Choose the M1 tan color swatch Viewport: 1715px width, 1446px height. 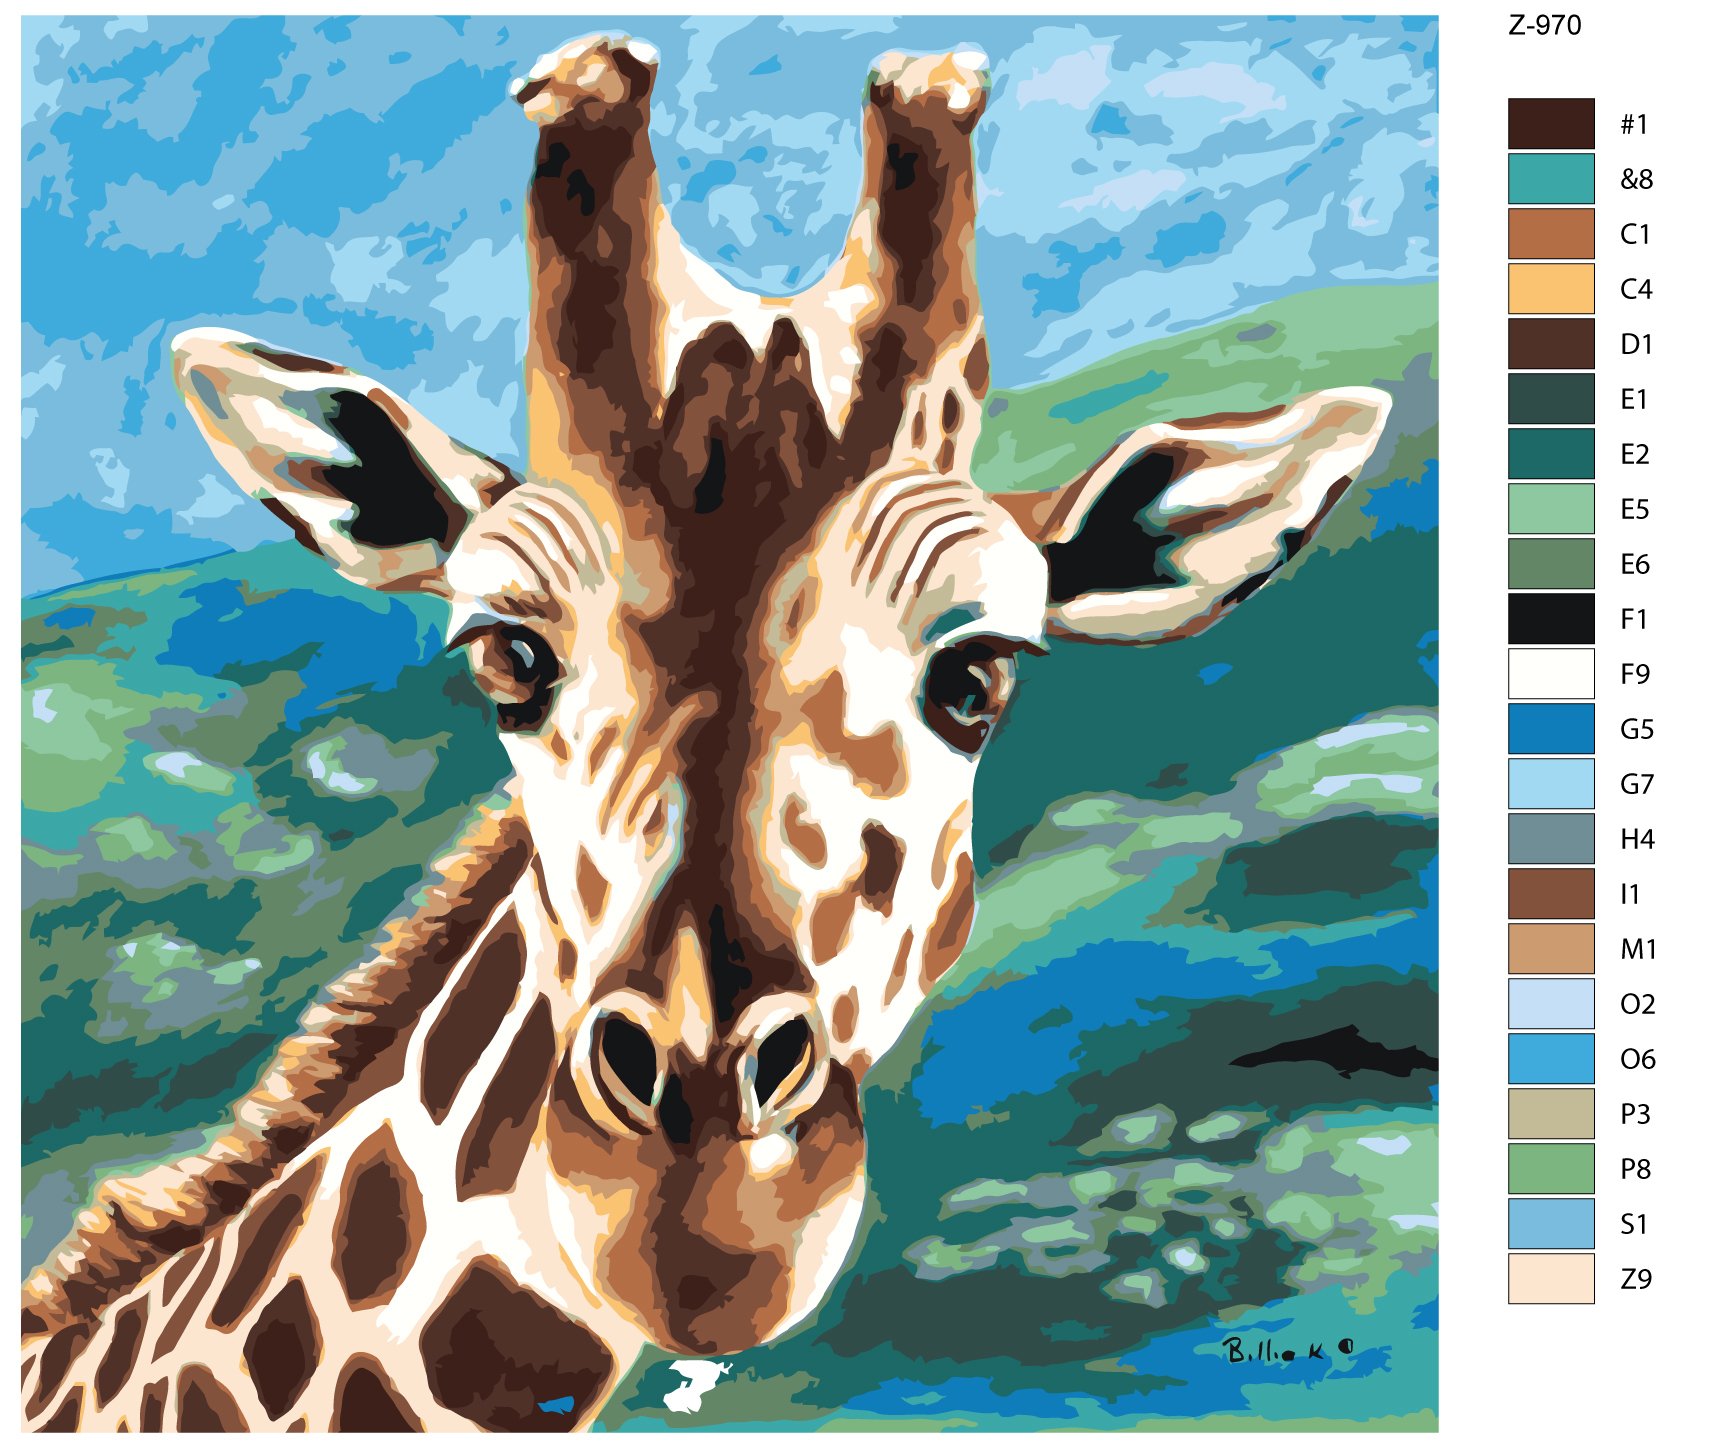1551,949
